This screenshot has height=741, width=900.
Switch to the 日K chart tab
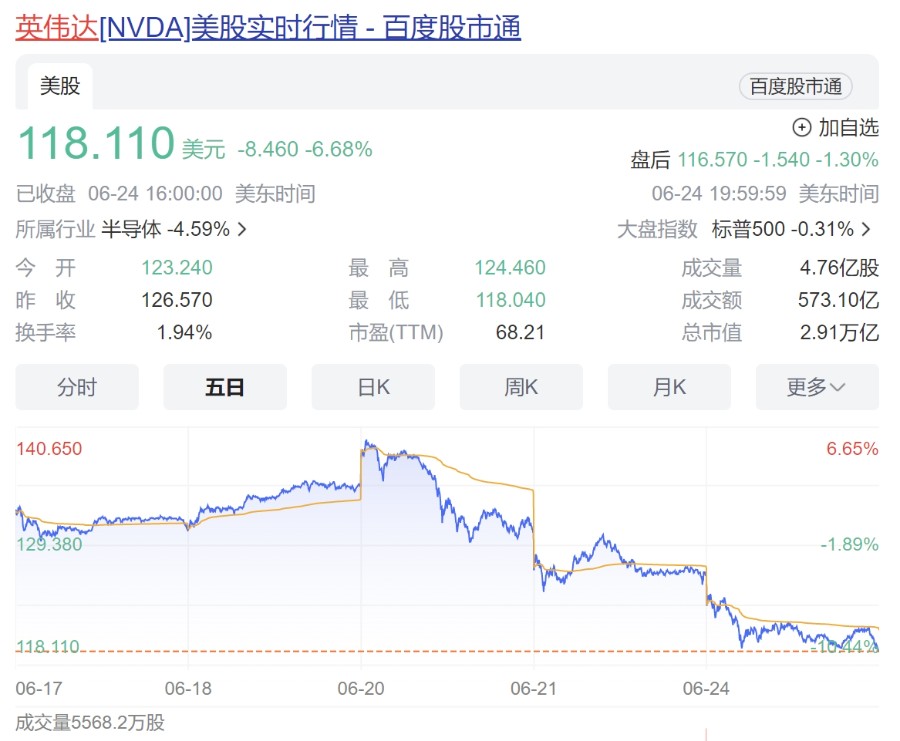pyautogui.click(x=373, y=387)
